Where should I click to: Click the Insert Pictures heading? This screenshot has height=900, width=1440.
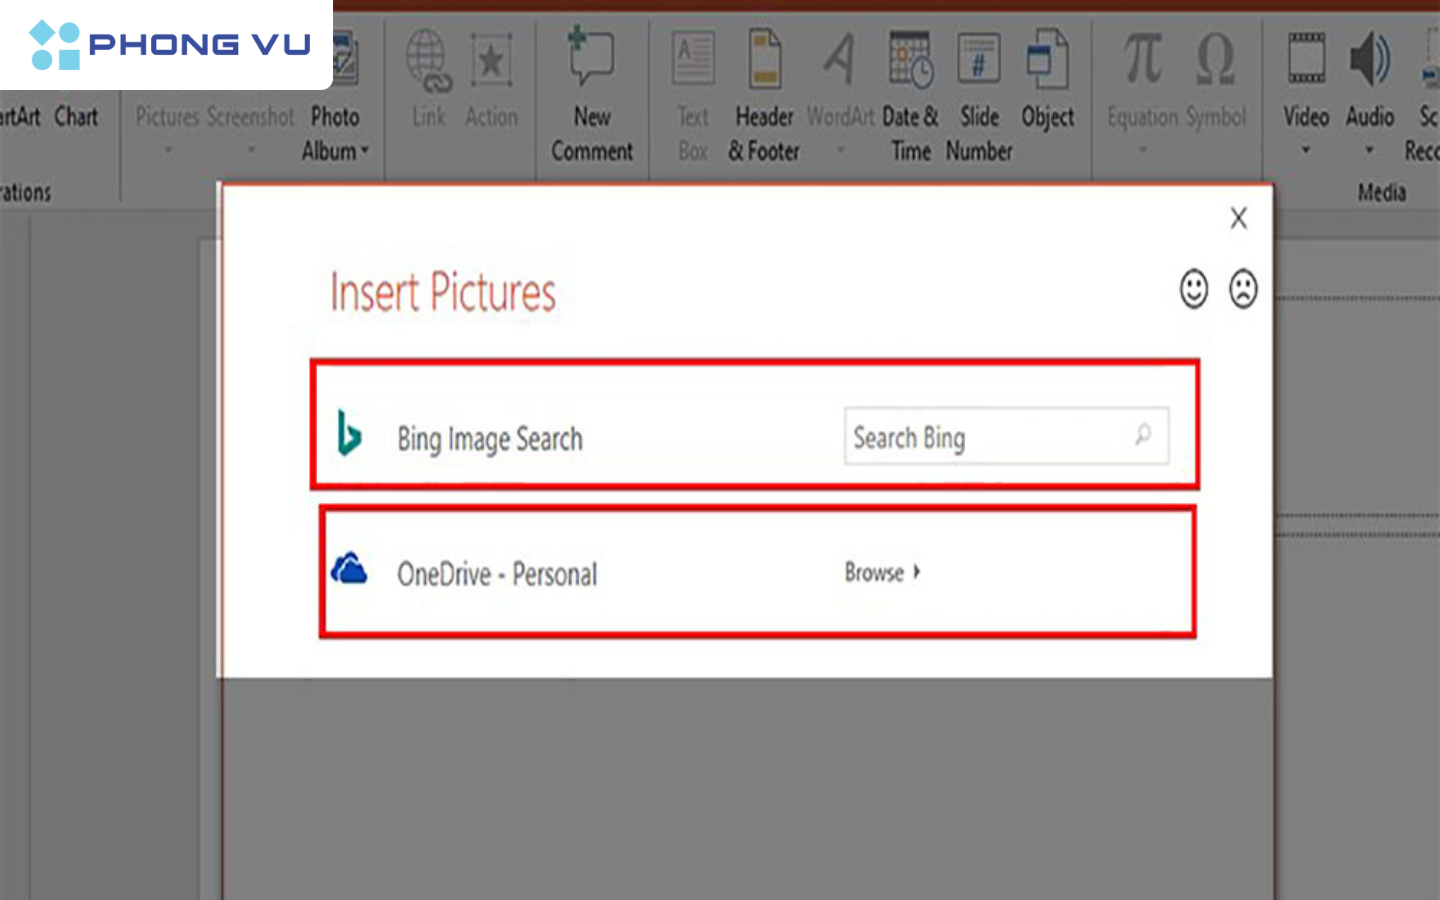tap(443, 292)
